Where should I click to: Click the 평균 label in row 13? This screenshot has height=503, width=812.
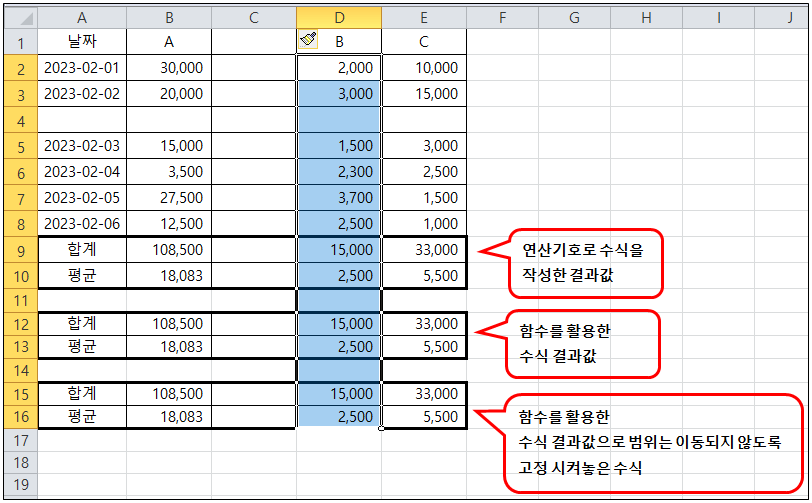click(x=82, y=347)
